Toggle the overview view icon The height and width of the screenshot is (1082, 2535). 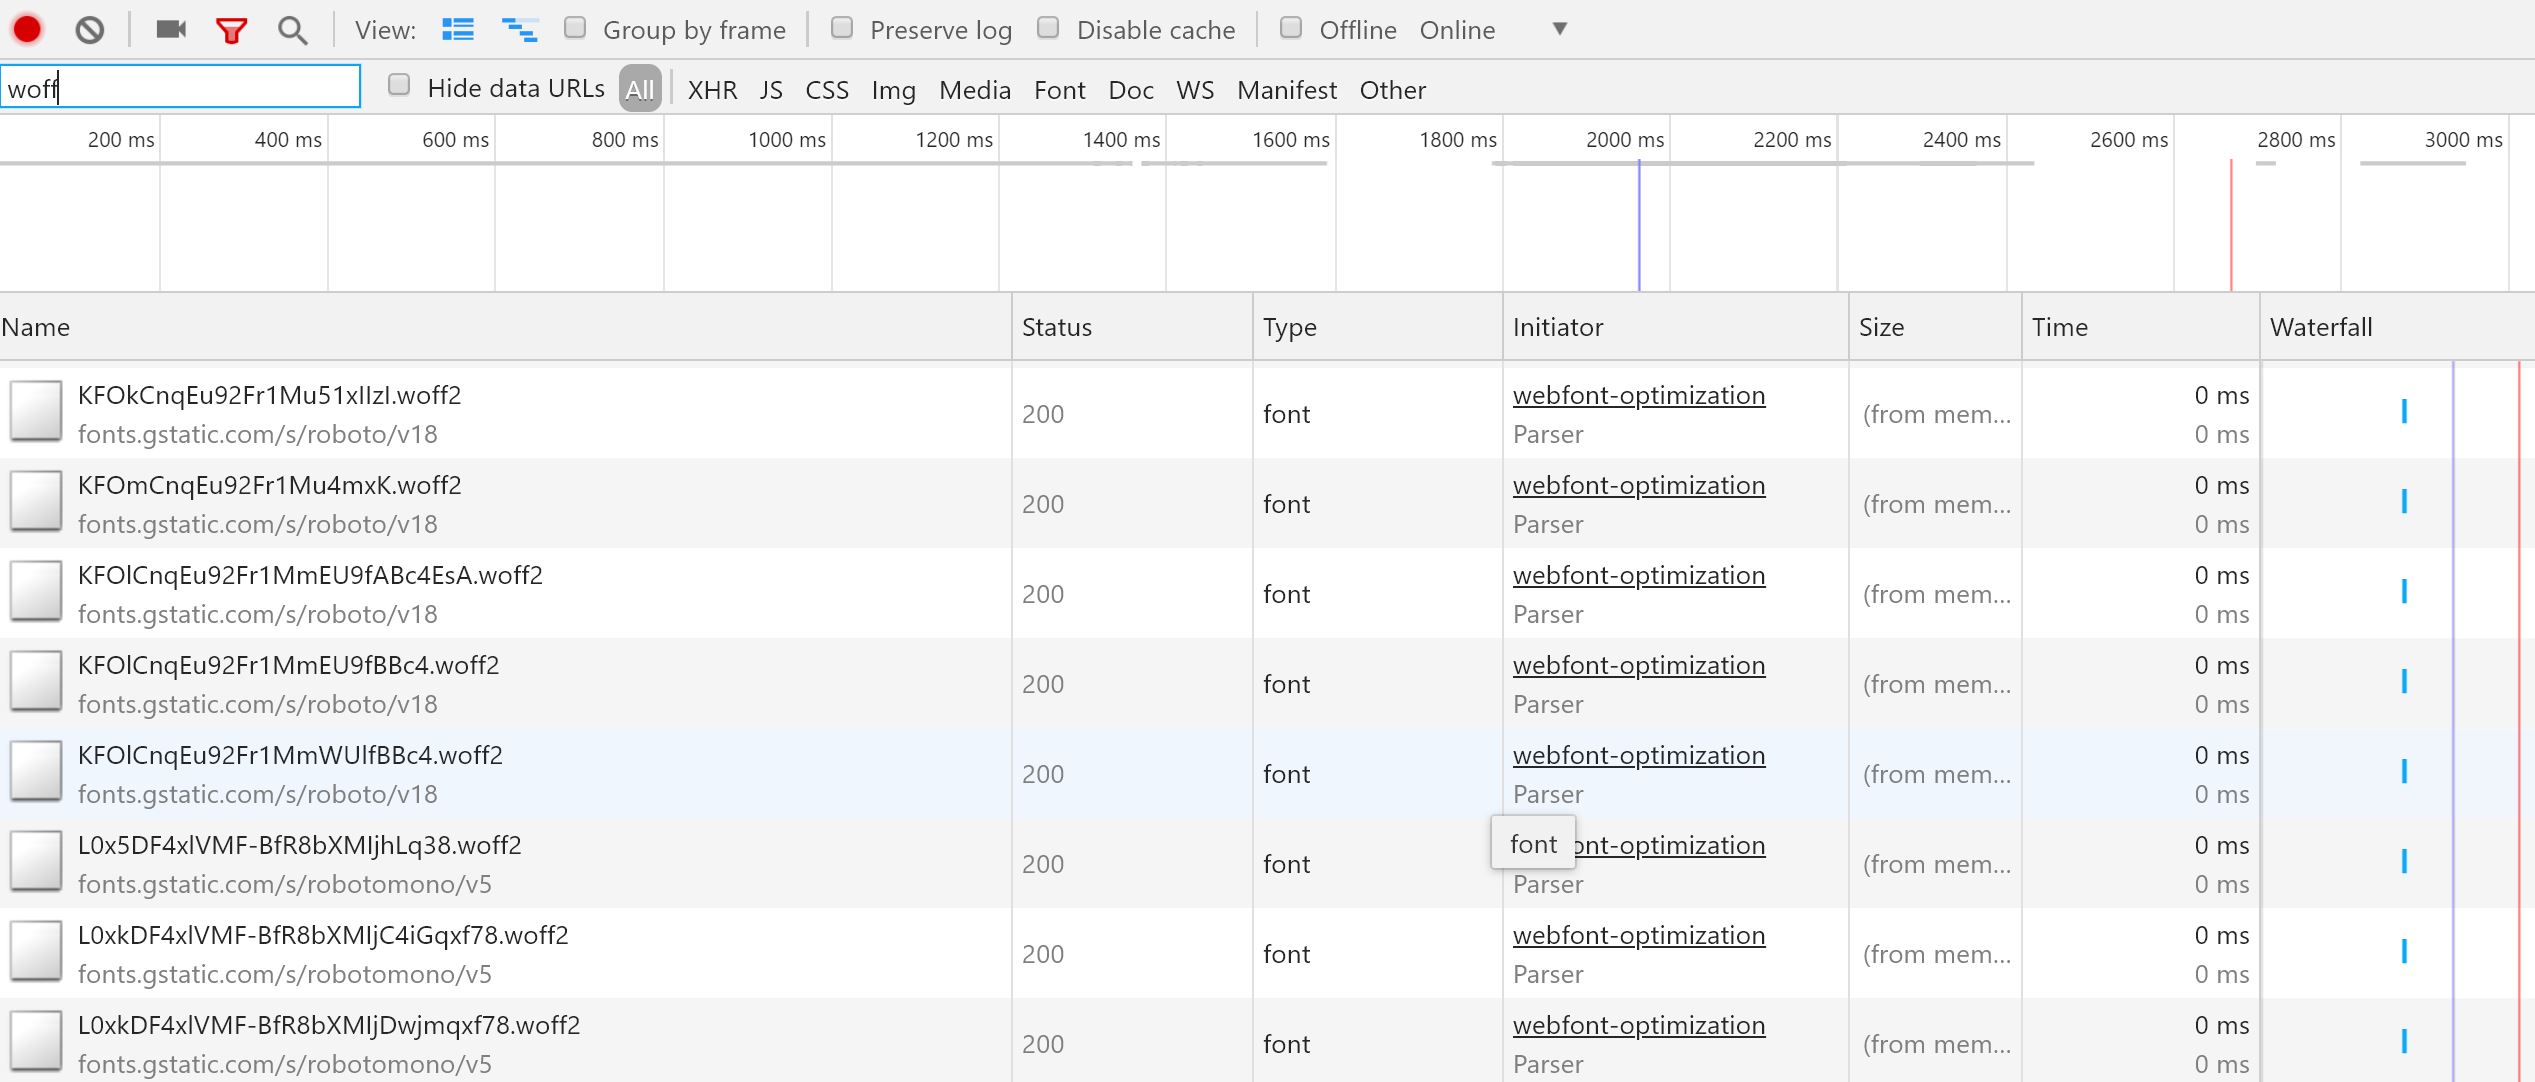click(x=520, y=30)
